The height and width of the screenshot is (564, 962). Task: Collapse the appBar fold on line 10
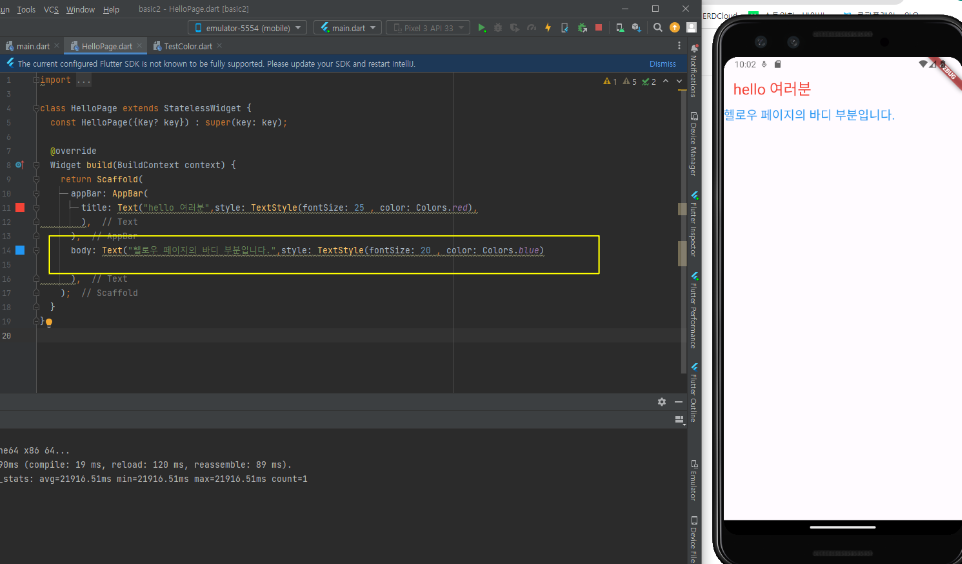[x=36, y=193]
